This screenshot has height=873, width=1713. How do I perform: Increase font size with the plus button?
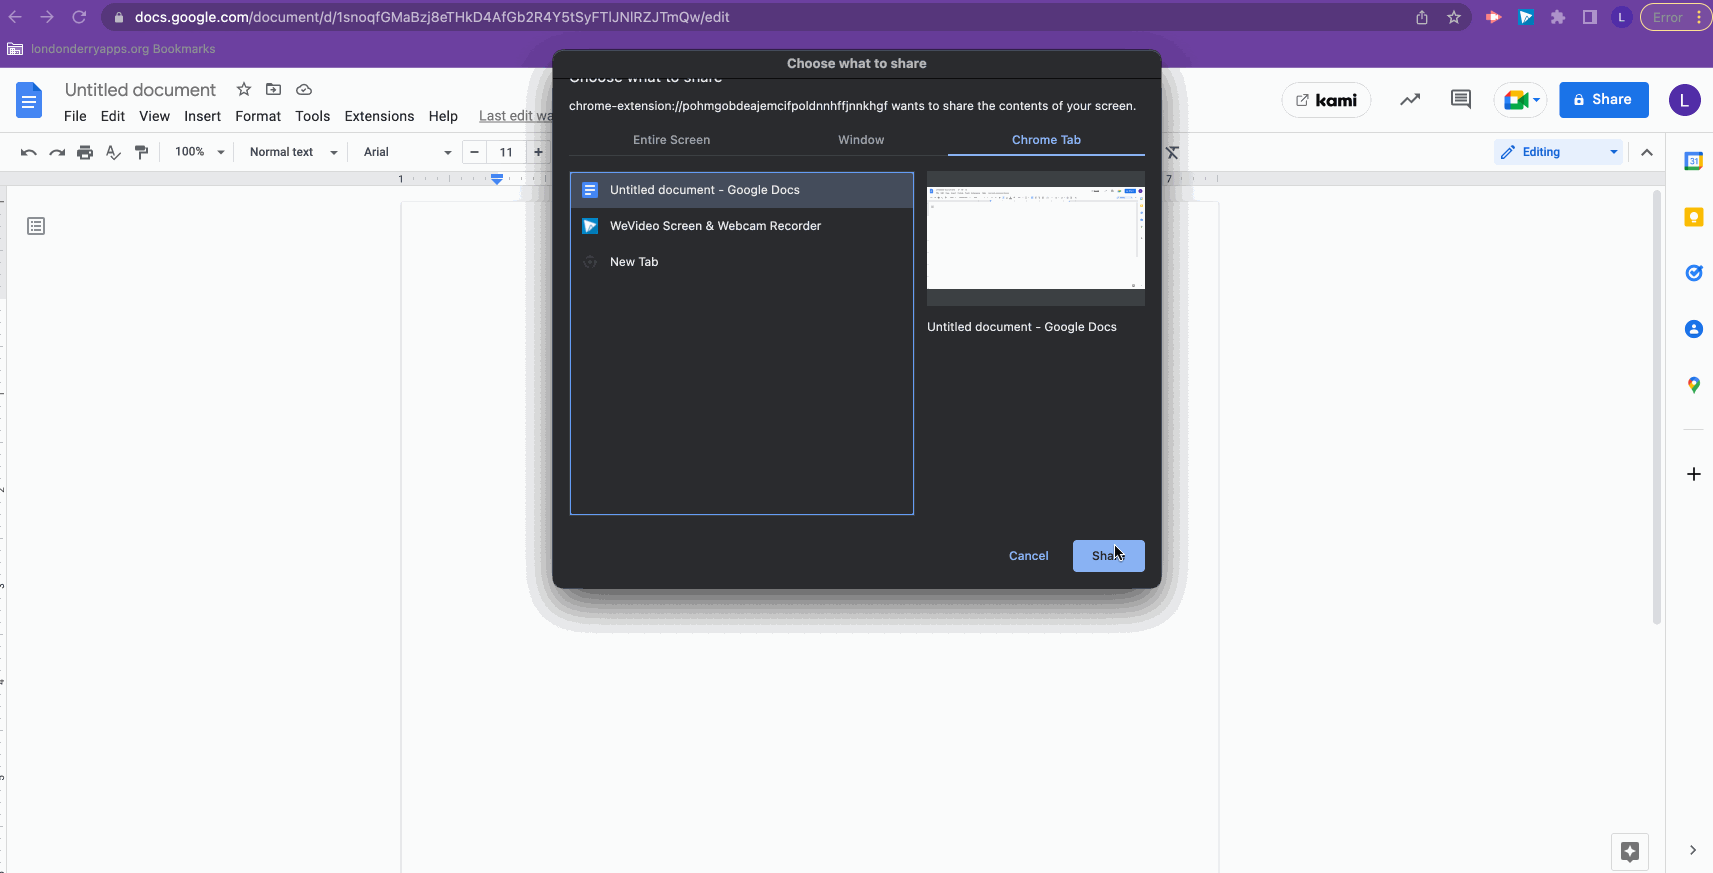(538, 152)
